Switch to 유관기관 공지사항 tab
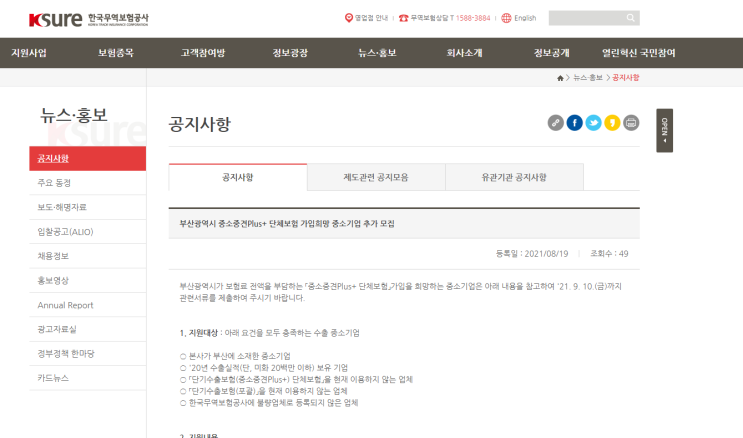The width and height of the screenshot is (743, 438). 514,177
